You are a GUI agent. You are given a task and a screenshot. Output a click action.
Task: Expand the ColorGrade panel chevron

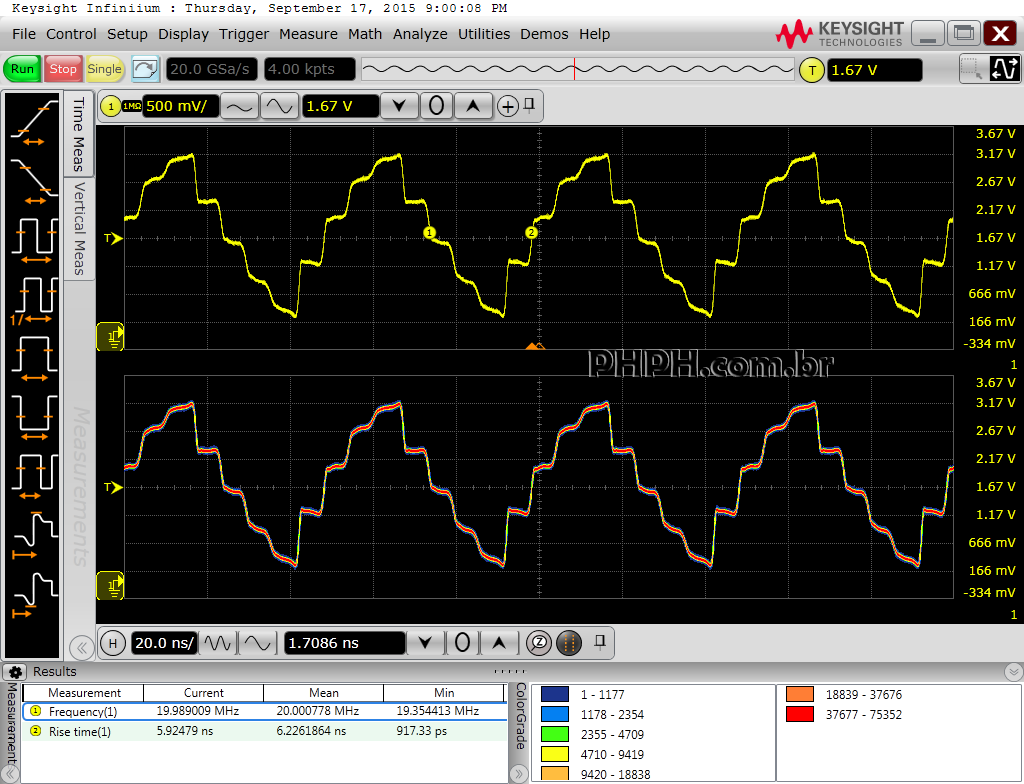(x=518, y=773)
